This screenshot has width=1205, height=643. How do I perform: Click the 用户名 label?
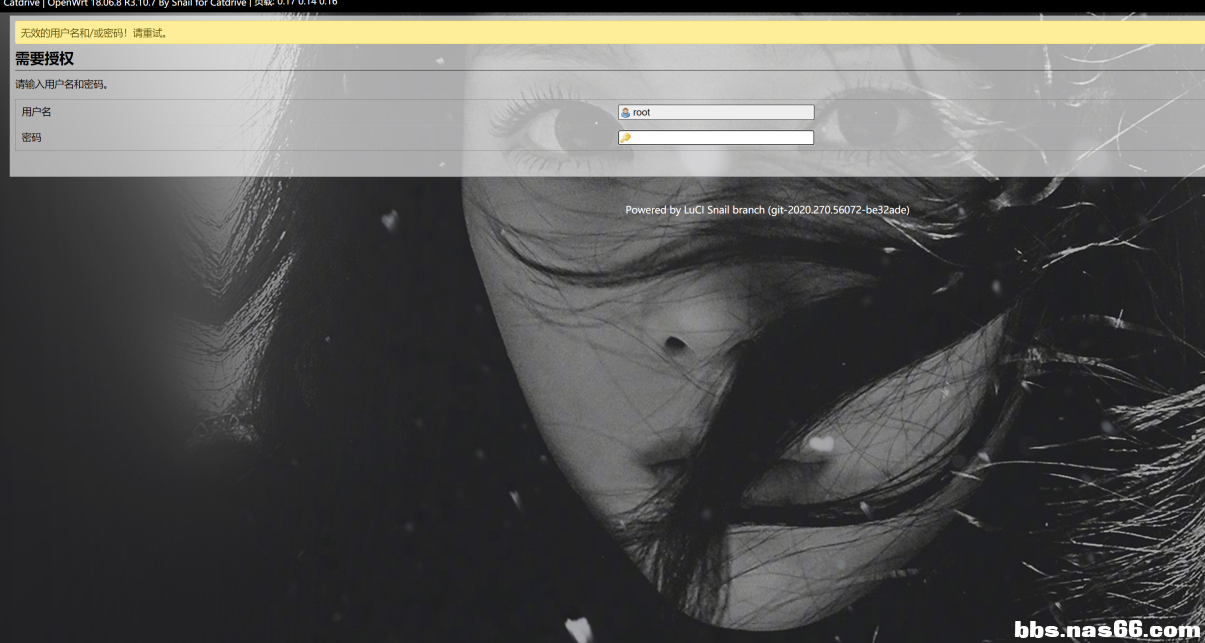click(x=36, y=112)
